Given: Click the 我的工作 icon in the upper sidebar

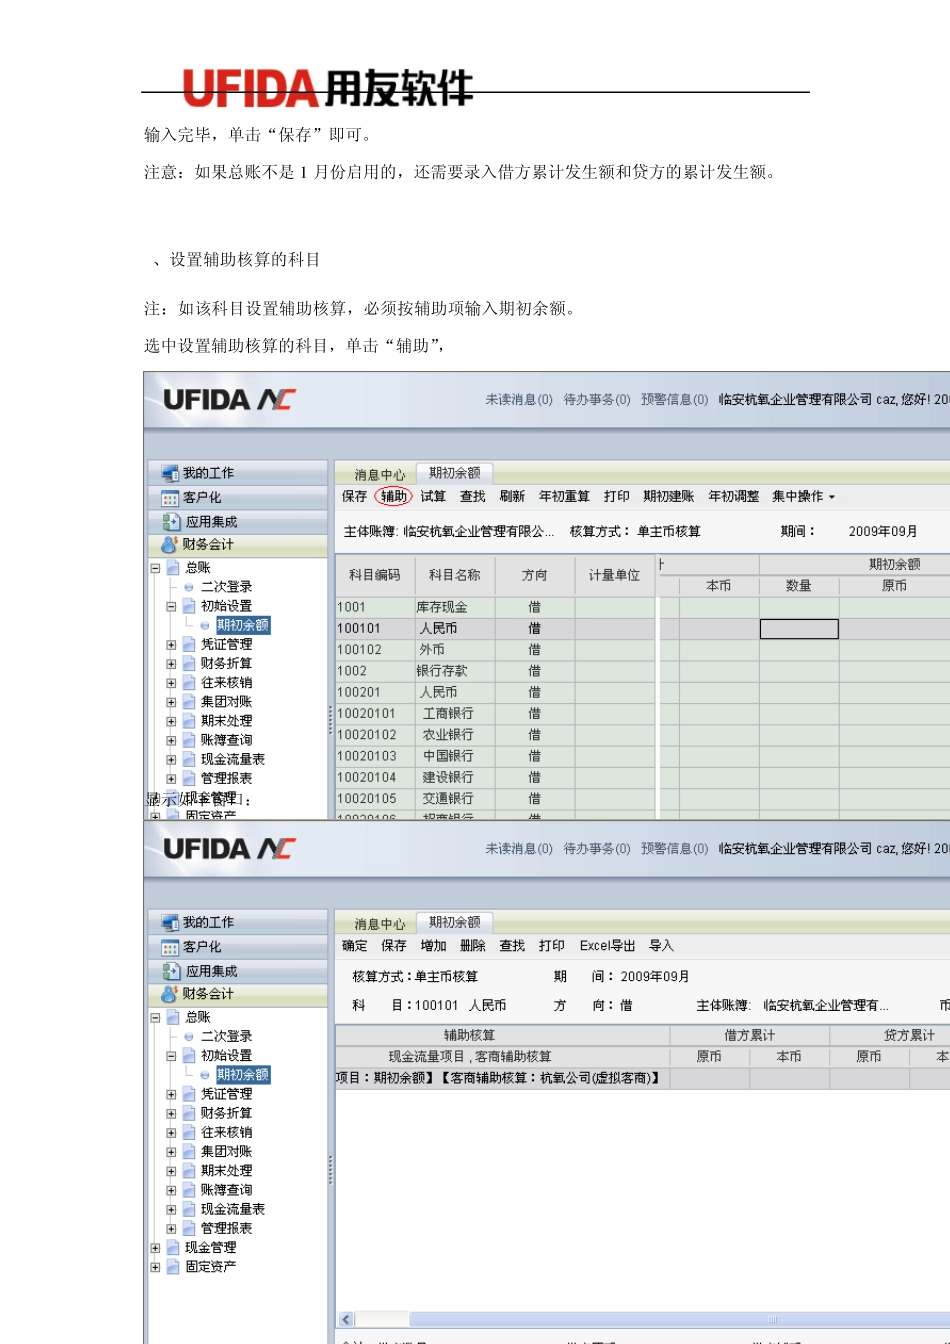Looking at the screenshot, I should (x=169, y=473).
